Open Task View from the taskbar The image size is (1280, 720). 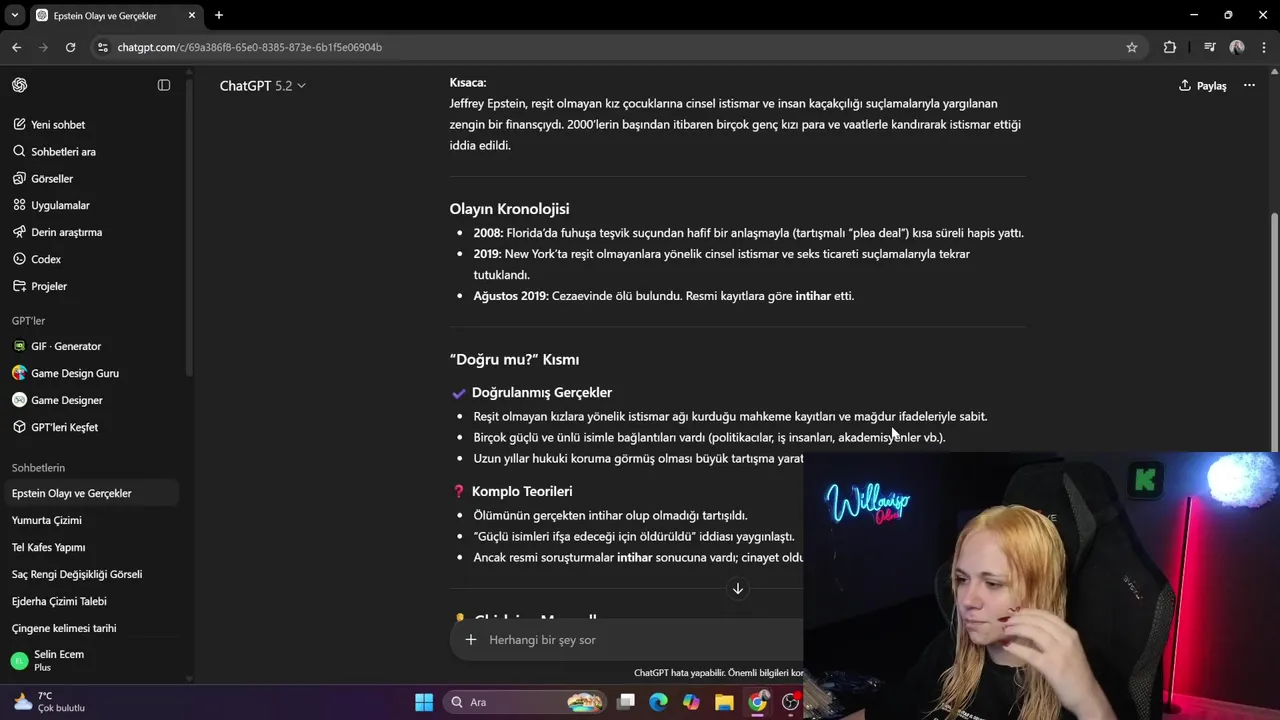626,702
